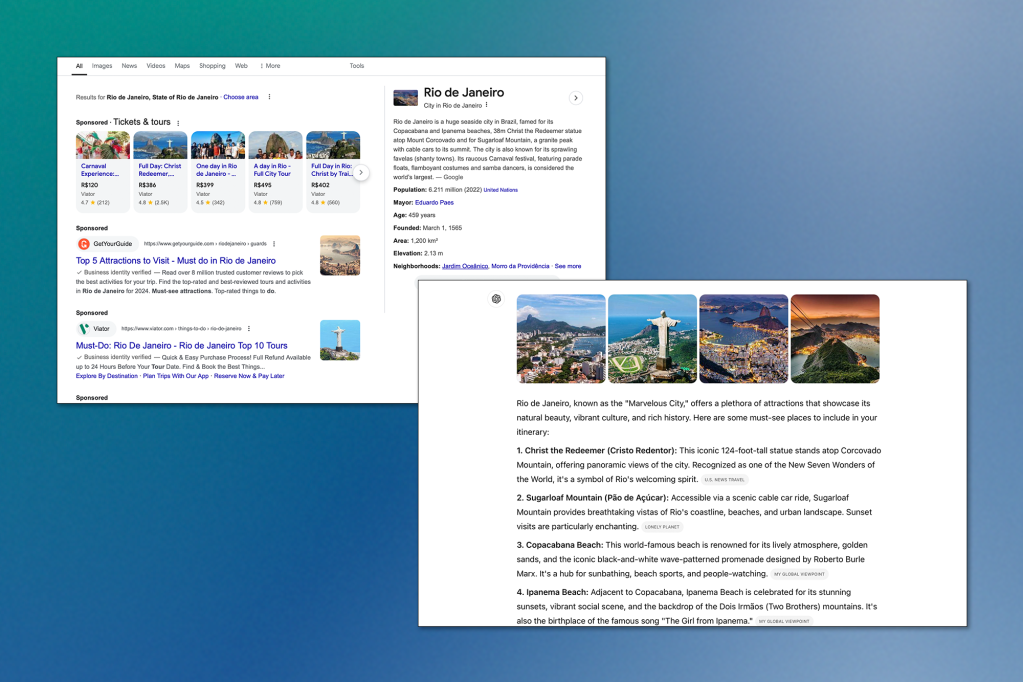The height and width of the screenshot is (682, 1023).
Task: Click the Lonely Planet source chip
Action: 662,527
